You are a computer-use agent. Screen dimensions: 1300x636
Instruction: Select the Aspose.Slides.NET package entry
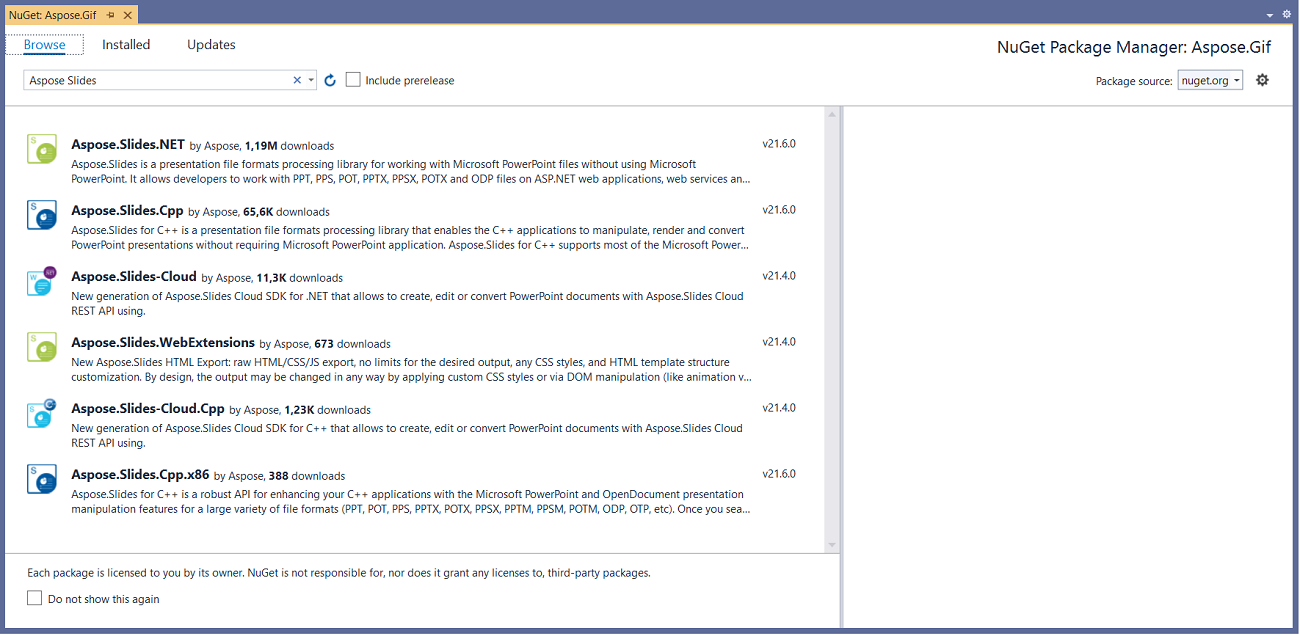400,158
